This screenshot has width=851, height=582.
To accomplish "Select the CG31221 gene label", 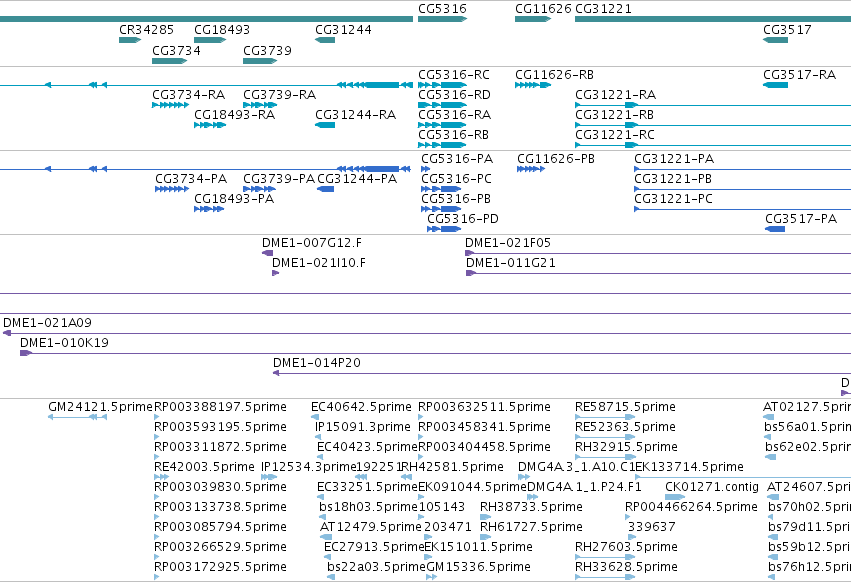I will 603,9.
